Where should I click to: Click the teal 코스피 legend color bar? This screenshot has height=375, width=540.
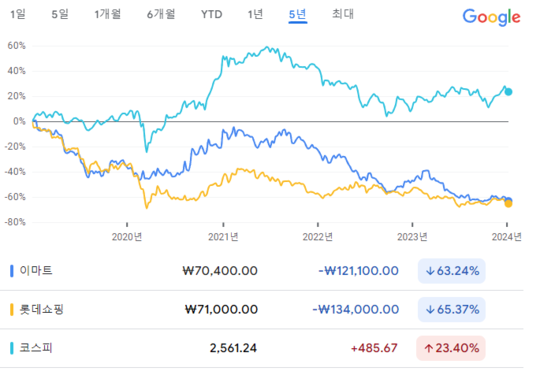[12, 348]
